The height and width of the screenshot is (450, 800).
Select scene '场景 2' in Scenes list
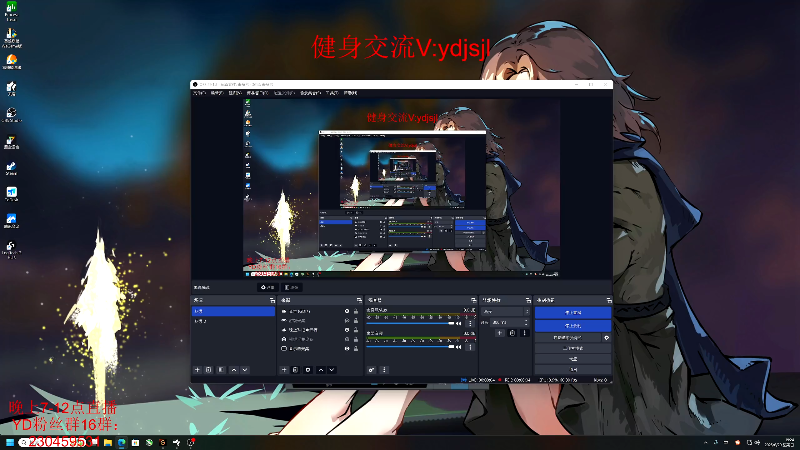coord(233,321)
